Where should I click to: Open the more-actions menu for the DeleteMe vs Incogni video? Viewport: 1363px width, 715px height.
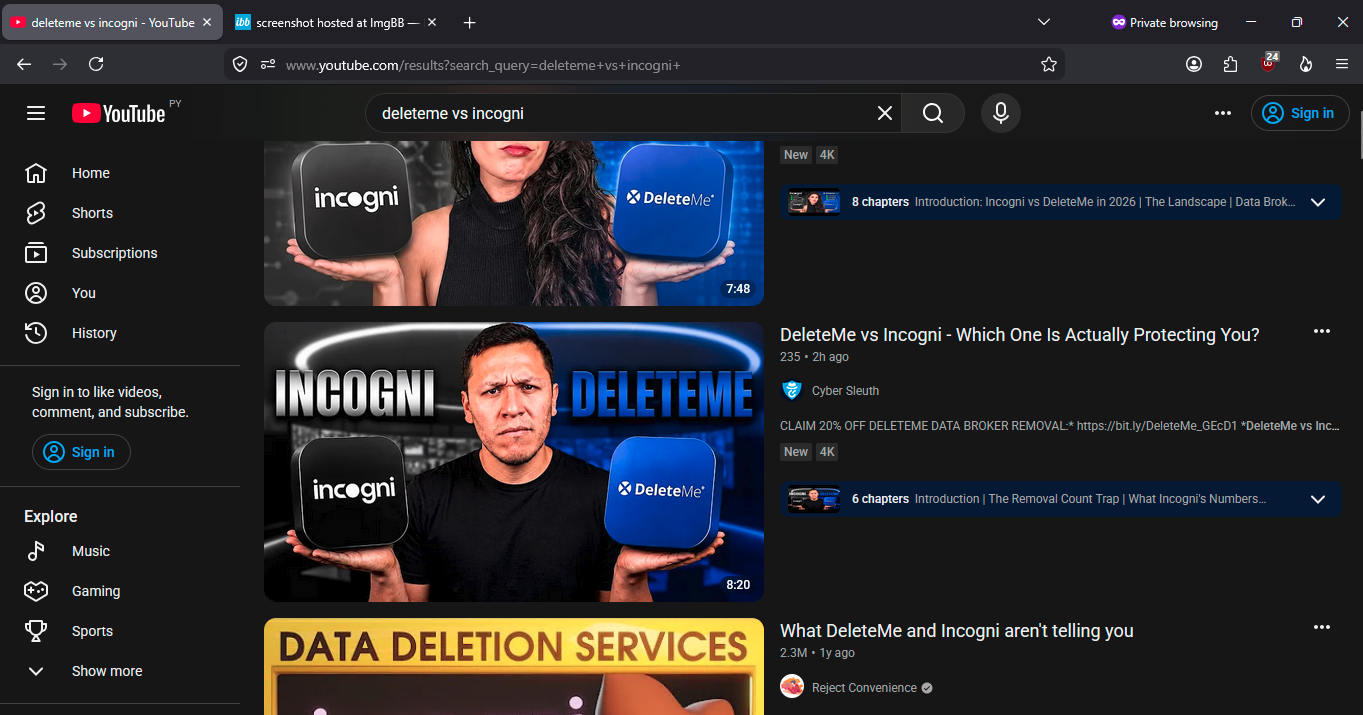[1322, 331]
